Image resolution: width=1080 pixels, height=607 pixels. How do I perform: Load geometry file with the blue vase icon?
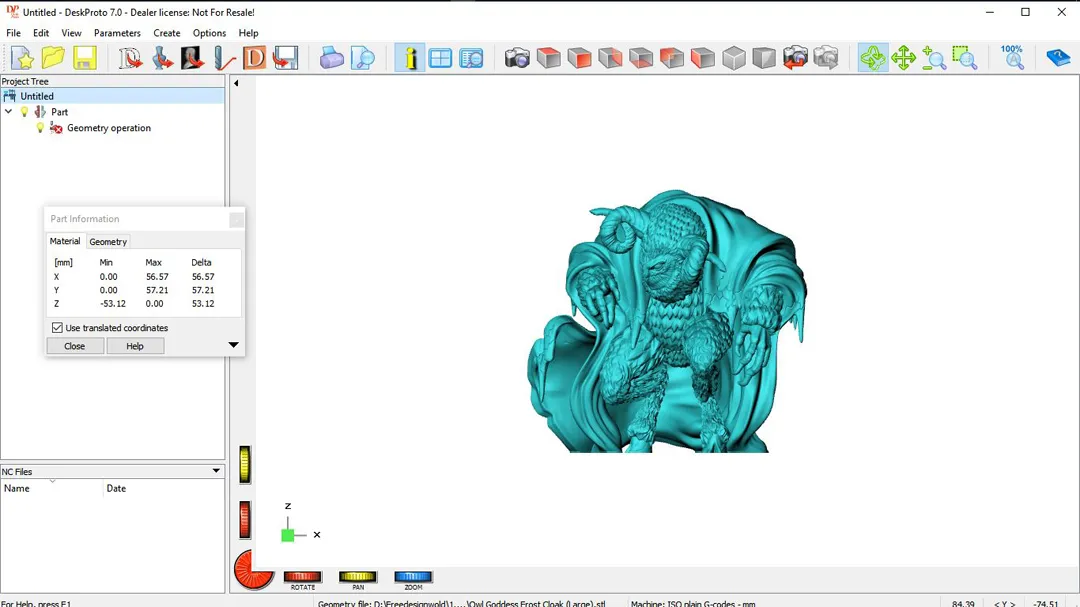point(162,58)
